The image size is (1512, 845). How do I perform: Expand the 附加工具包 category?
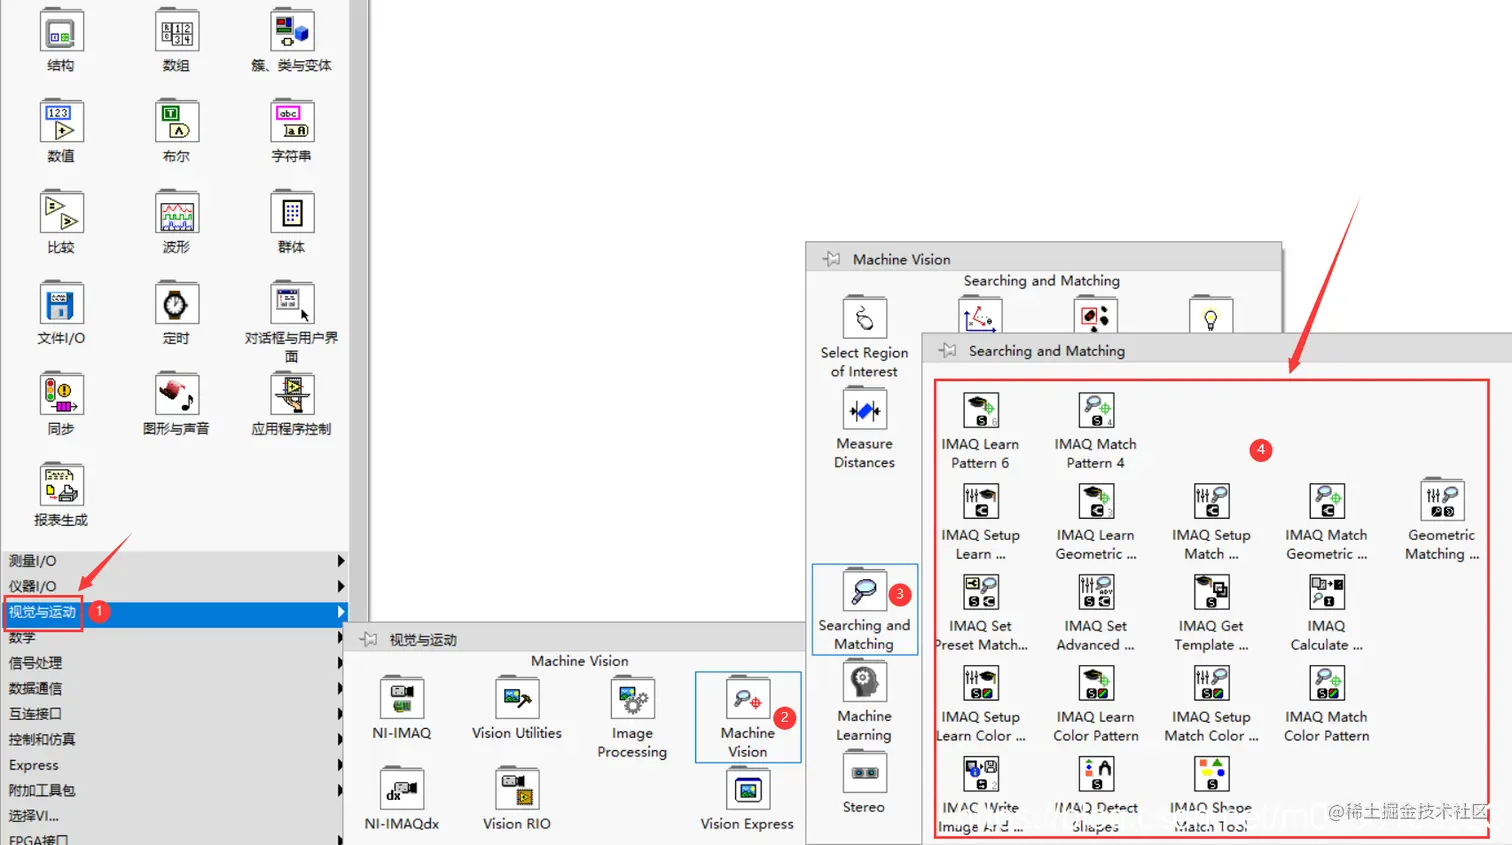(175, 790)
